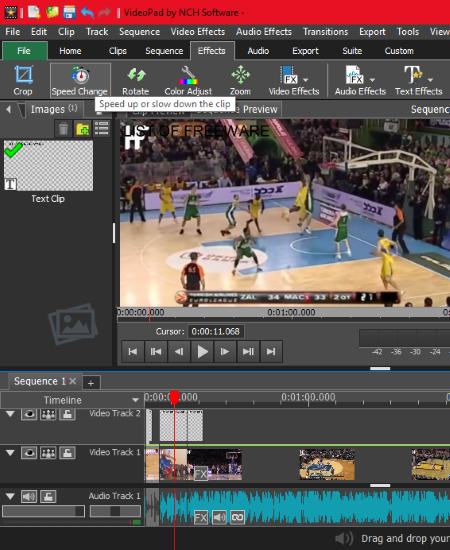The height and width of the screenshot is (550, 450).
Task: Click FX icon on Video Track 1 clip
Action: 201,474
